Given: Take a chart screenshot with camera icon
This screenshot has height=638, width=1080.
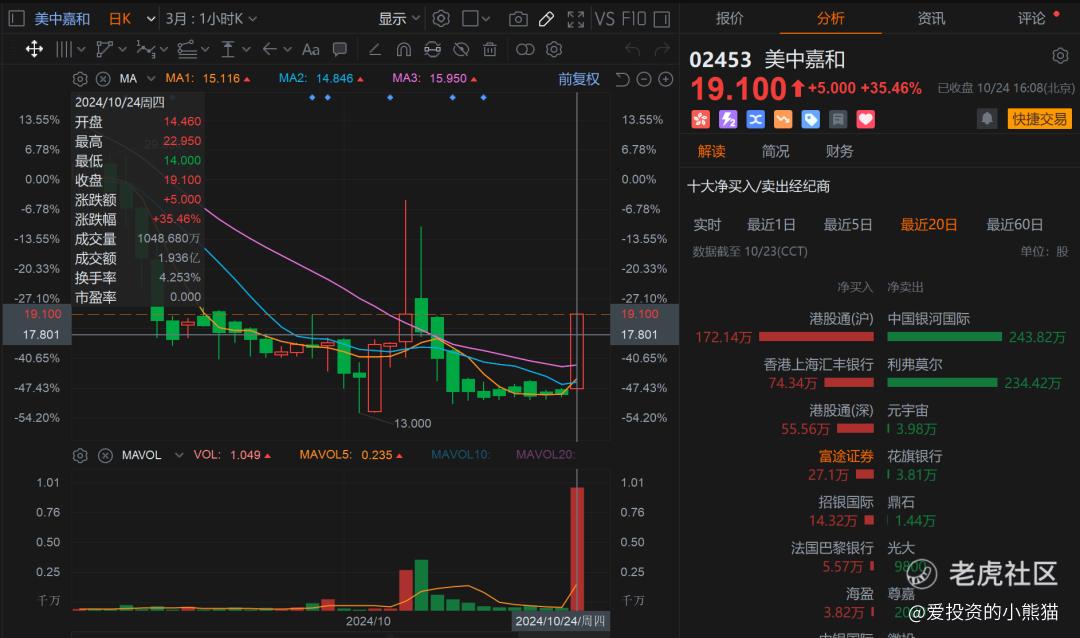Looking at the screenshot, I should [x=518, y=19].
